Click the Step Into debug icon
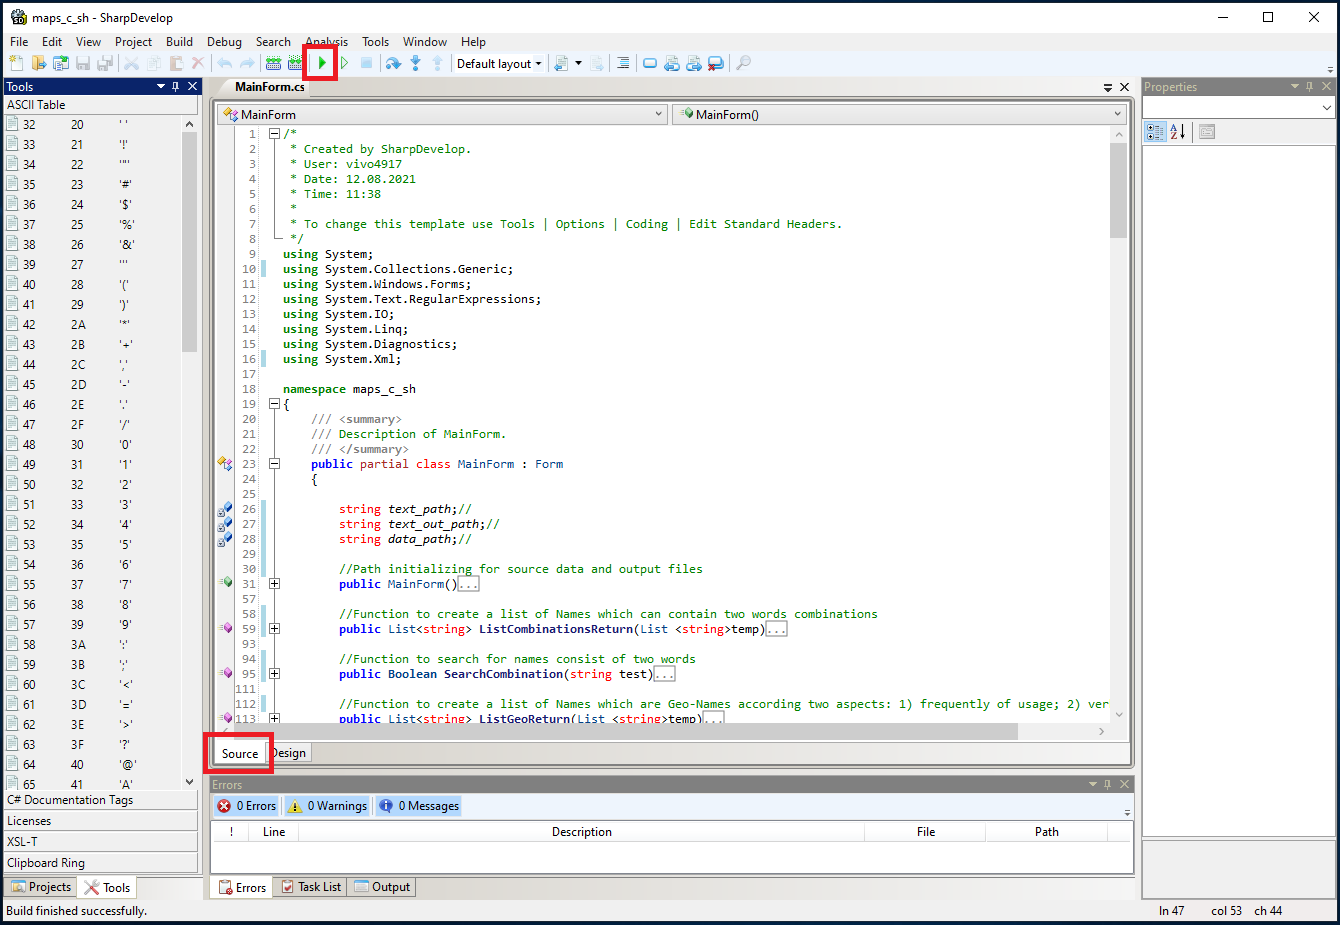Screen dimensions: 1340x925 (x=415, y=63)
